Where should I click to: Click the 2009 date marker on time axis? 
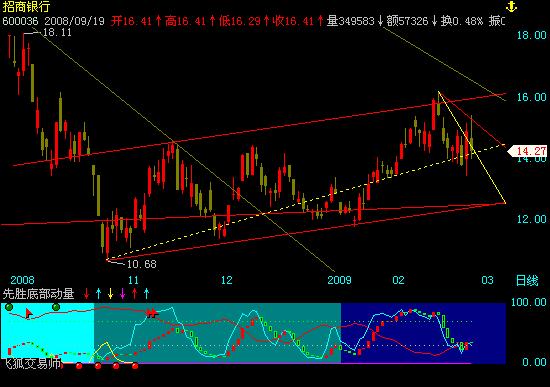(339, 280)
